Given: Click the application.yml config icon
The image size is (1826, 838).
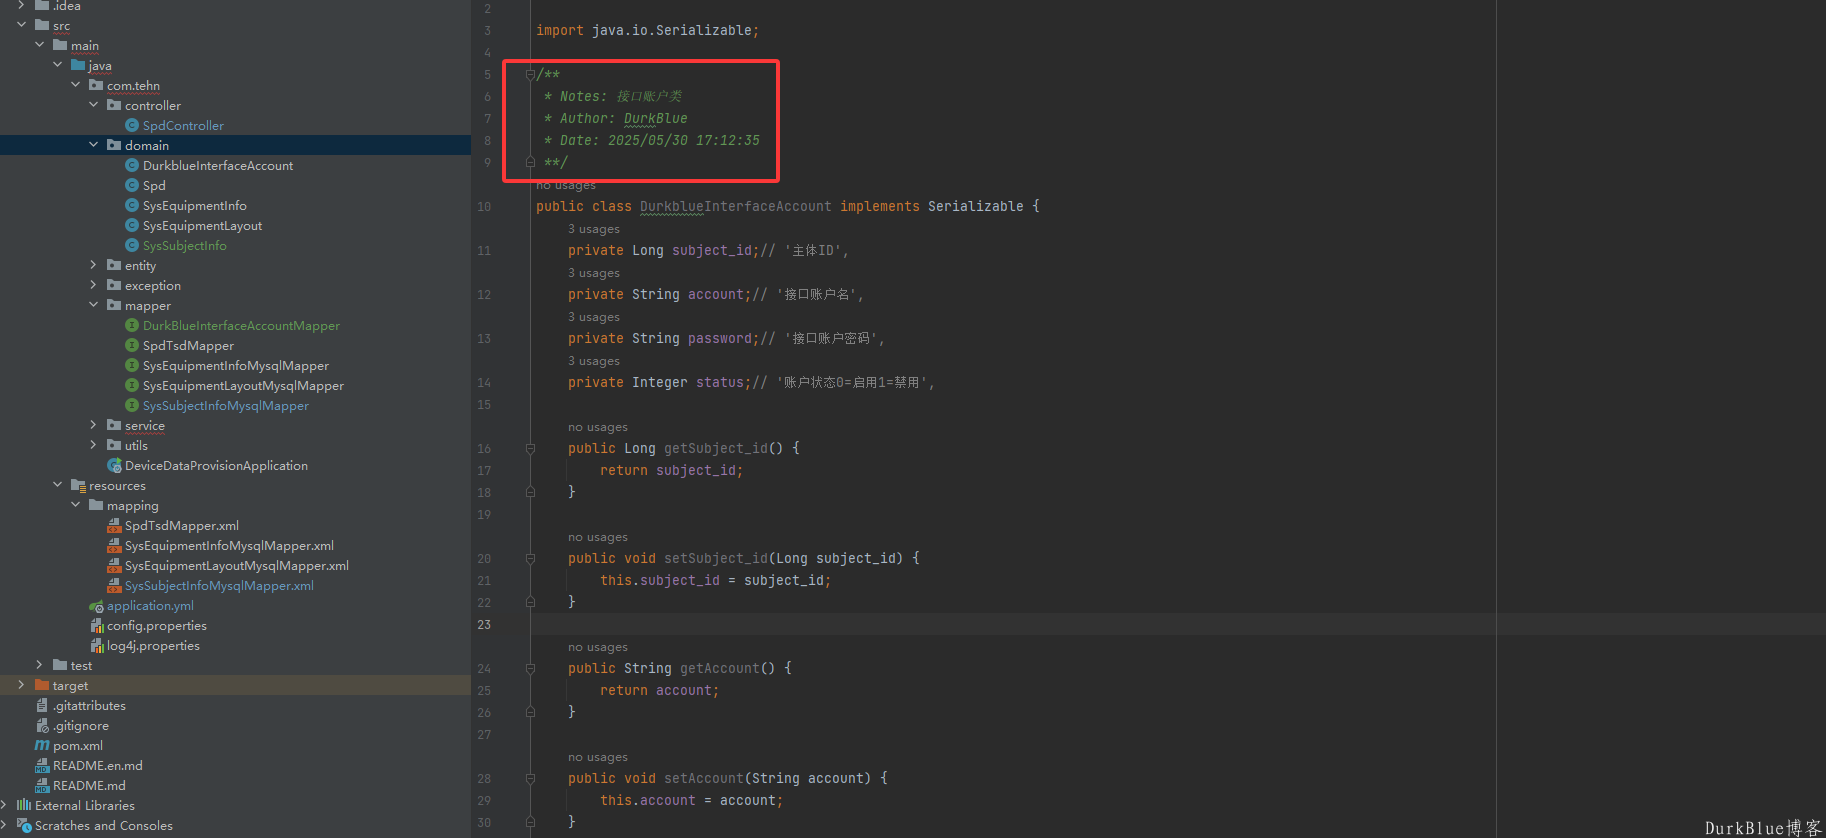Looking at the screenshot, I should point(96,606).
